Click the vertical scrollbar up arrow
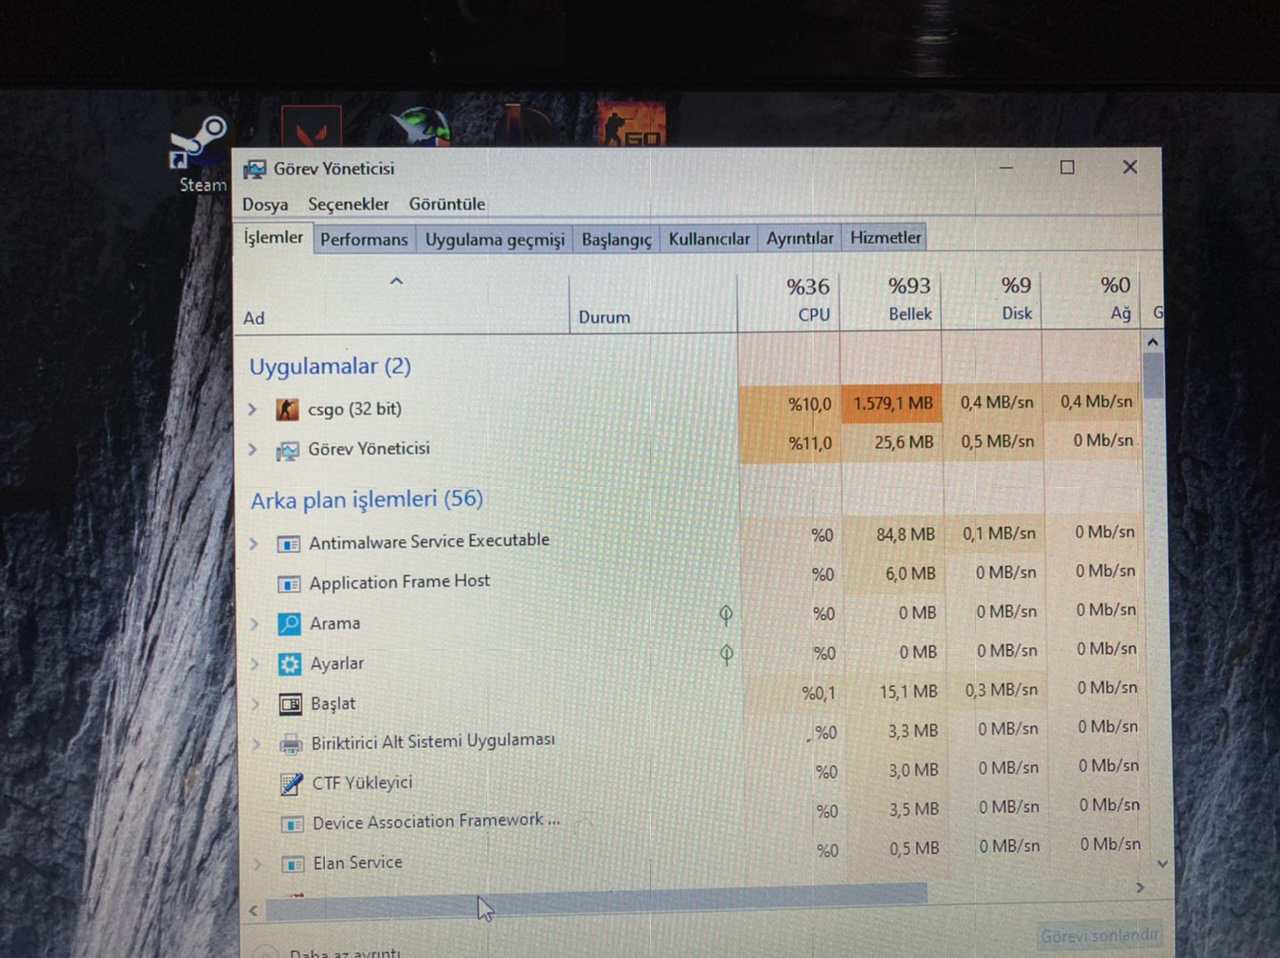Viewport: 1280px width, 958px height. 1153,342
